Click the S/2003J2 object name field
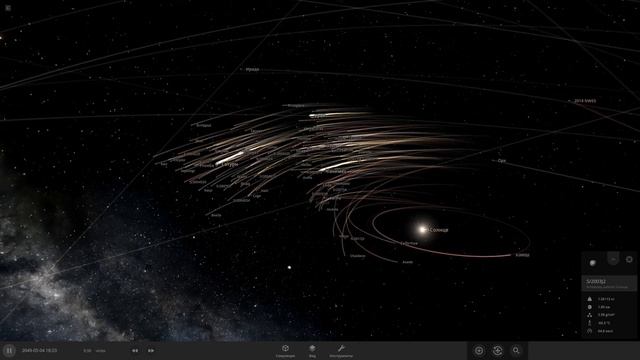The image size is (640, 360). (x=609, y=283)
